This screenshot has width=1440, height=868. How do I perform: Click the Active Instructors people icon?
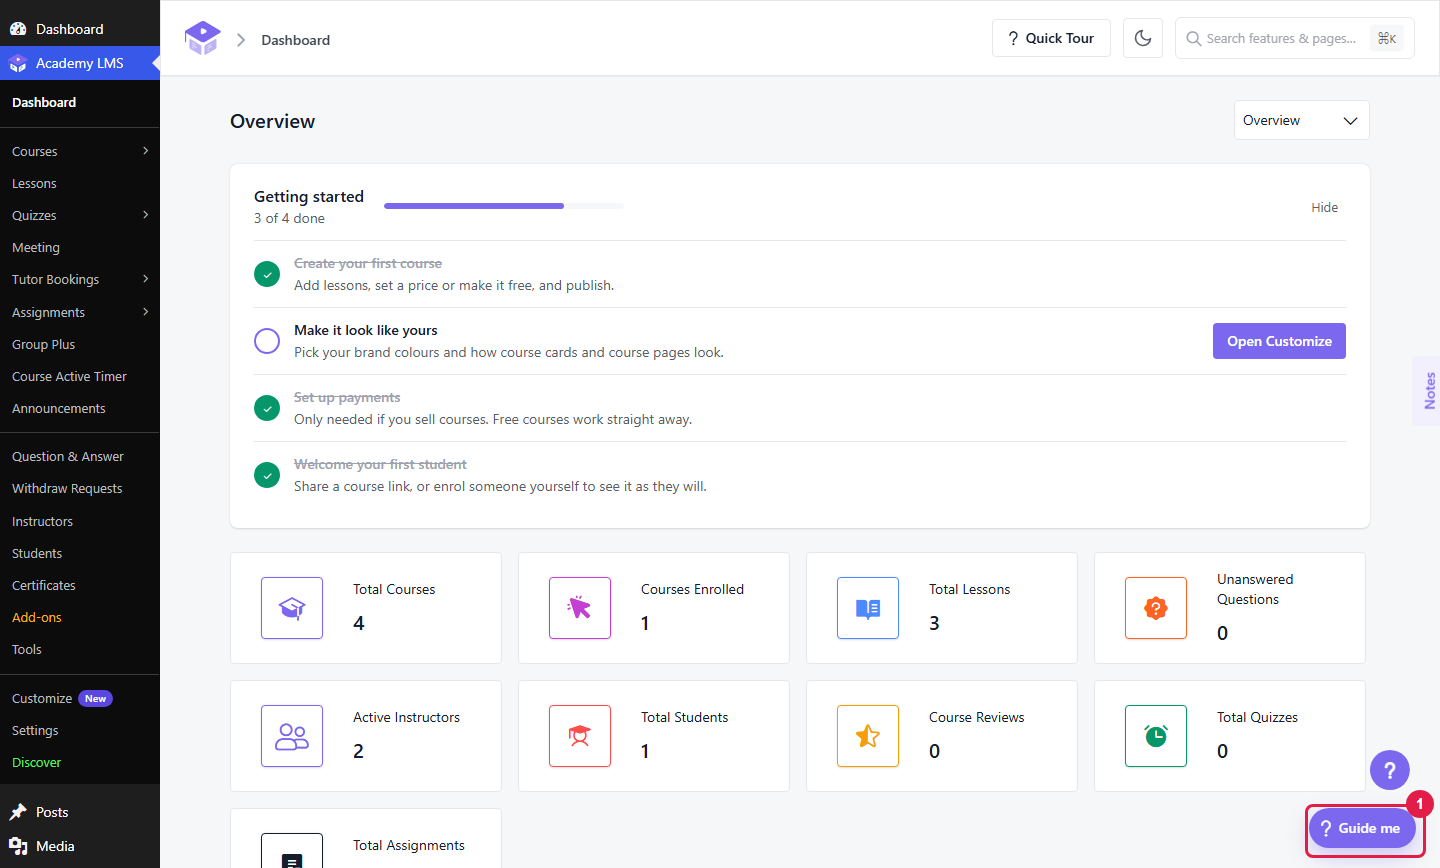(292, 736)
